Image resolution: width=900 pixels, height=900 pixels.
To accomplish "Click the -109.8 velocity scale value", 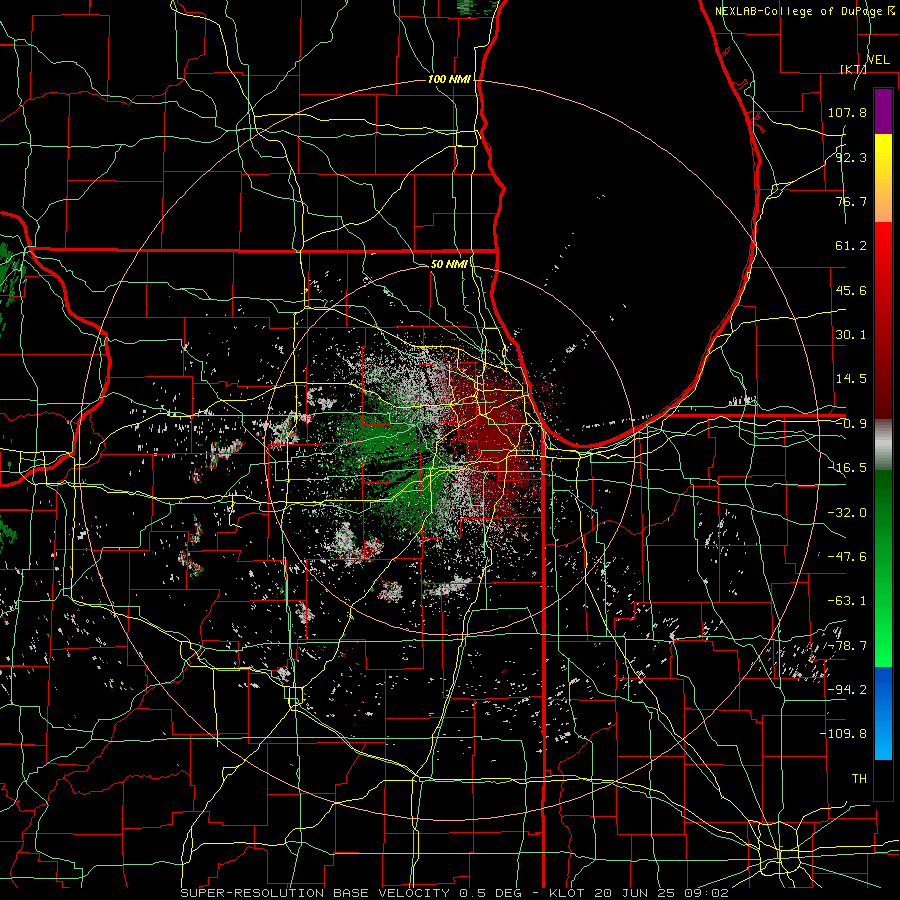I will coord(843,734).
